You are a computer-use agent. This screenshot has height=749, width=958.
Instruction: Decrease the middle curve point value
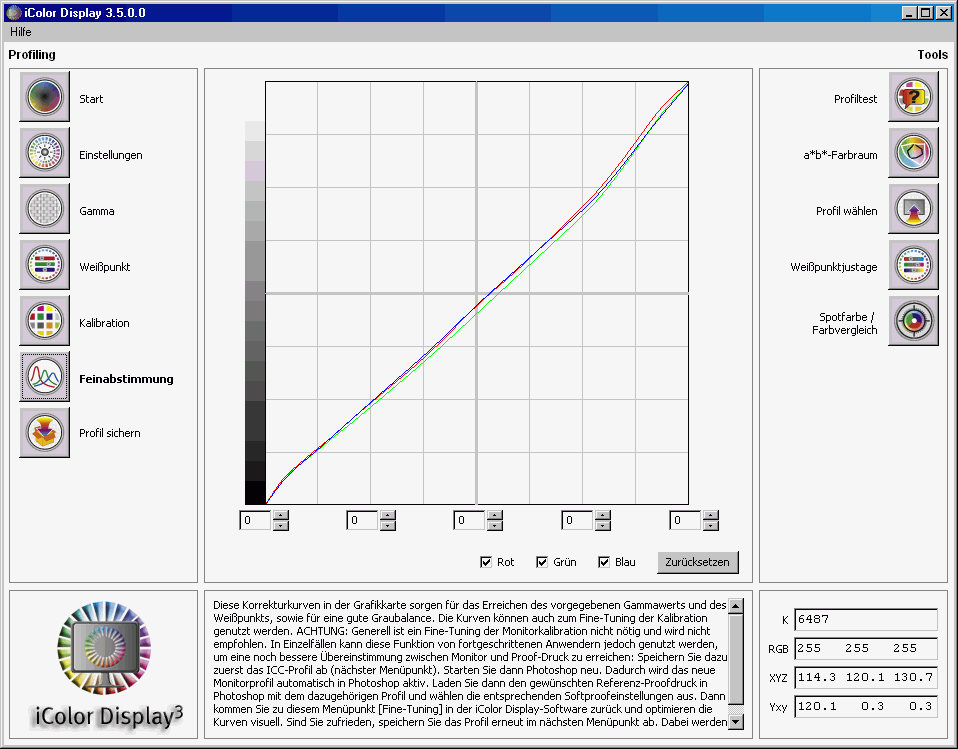click(495, 525)
